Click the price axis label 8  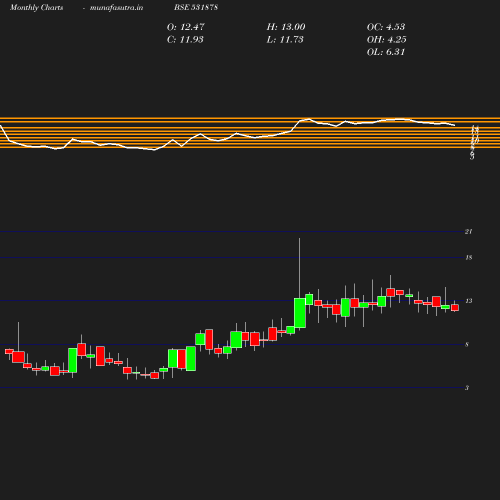click(x=467, y=345)
